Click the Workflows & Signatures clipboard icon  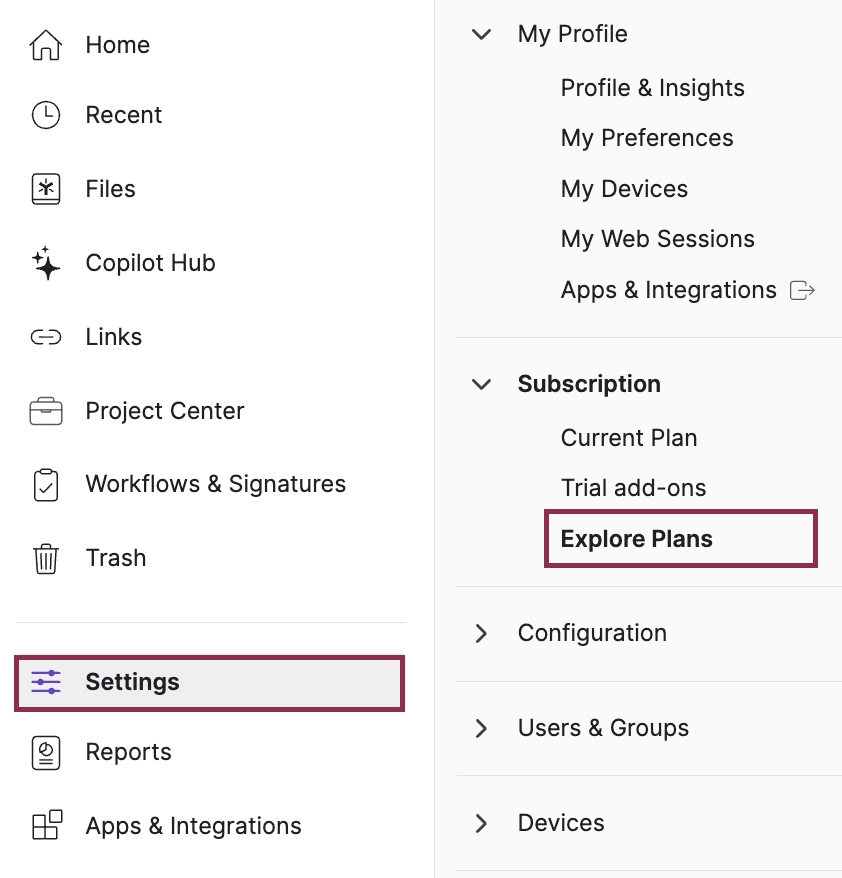46,485
